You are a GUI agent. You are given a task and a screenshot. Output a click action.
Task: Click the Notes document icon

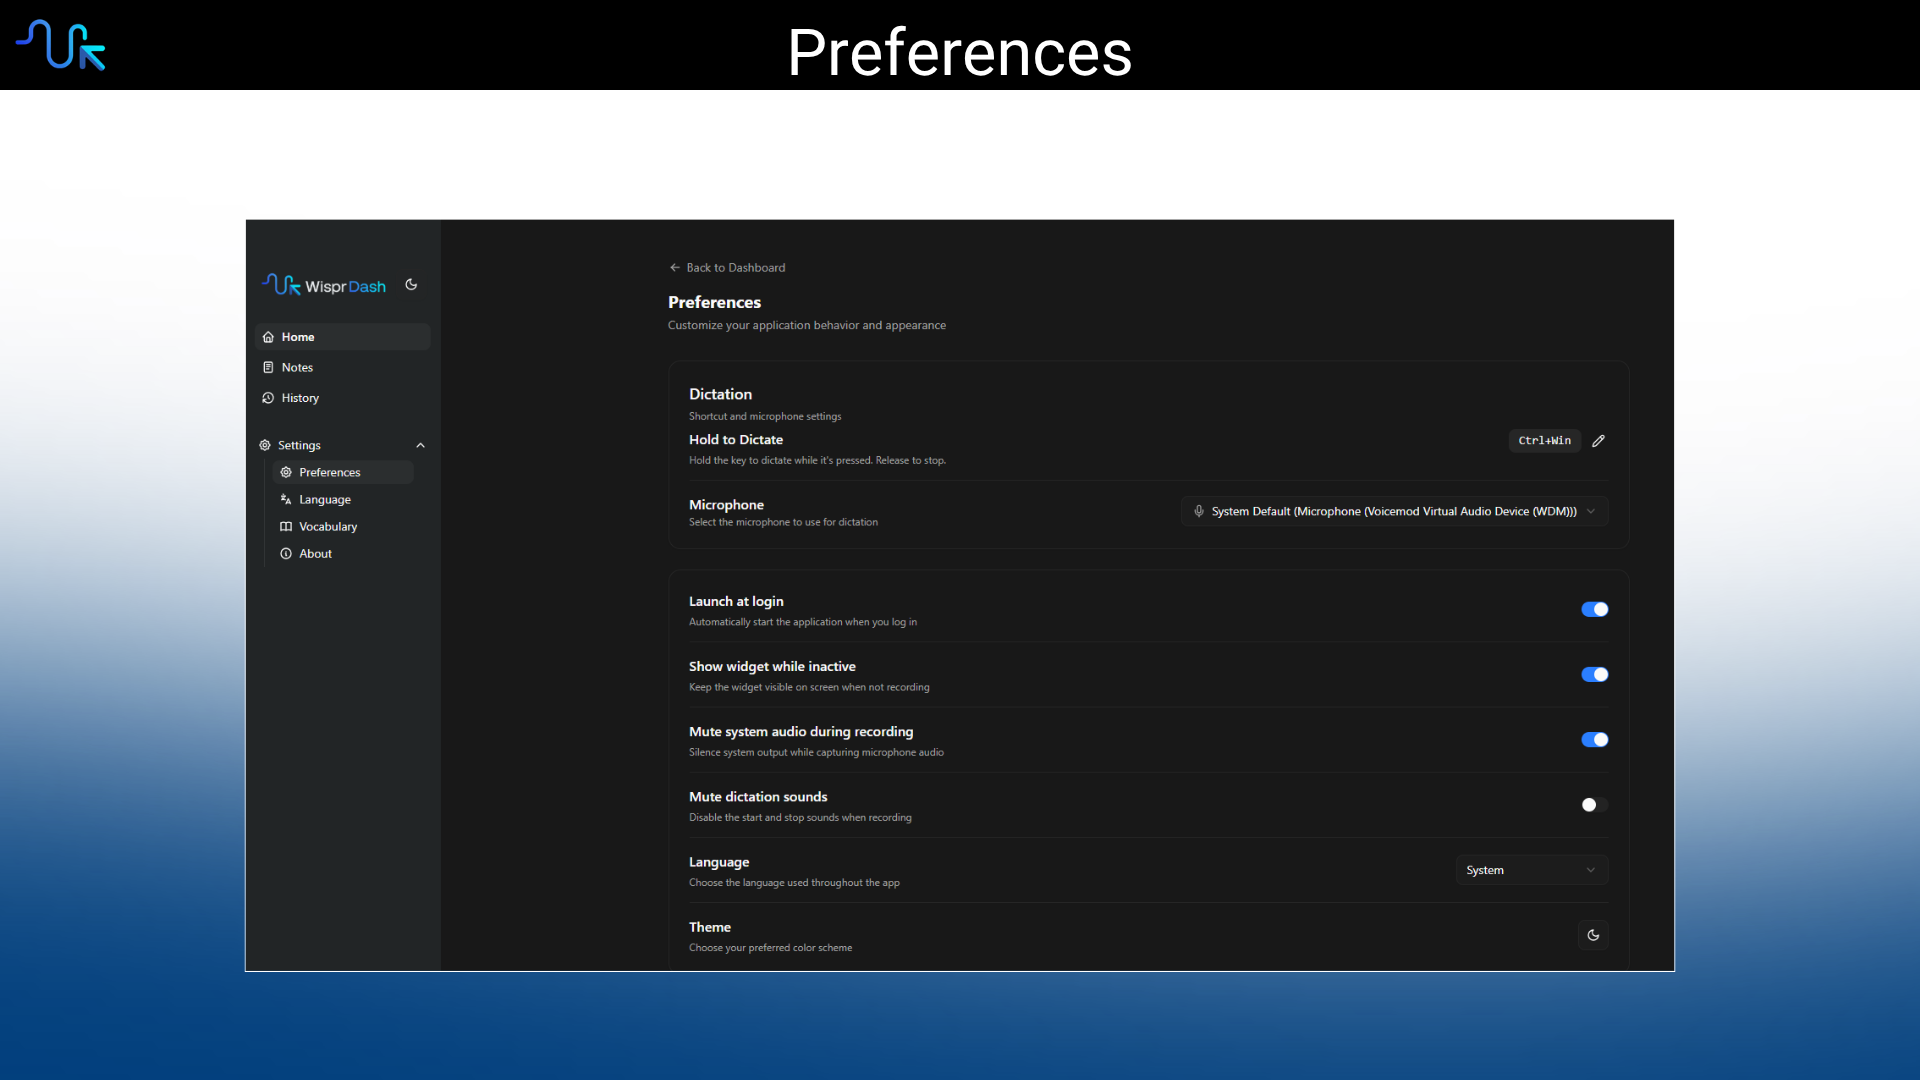click(x=268, y=367)
